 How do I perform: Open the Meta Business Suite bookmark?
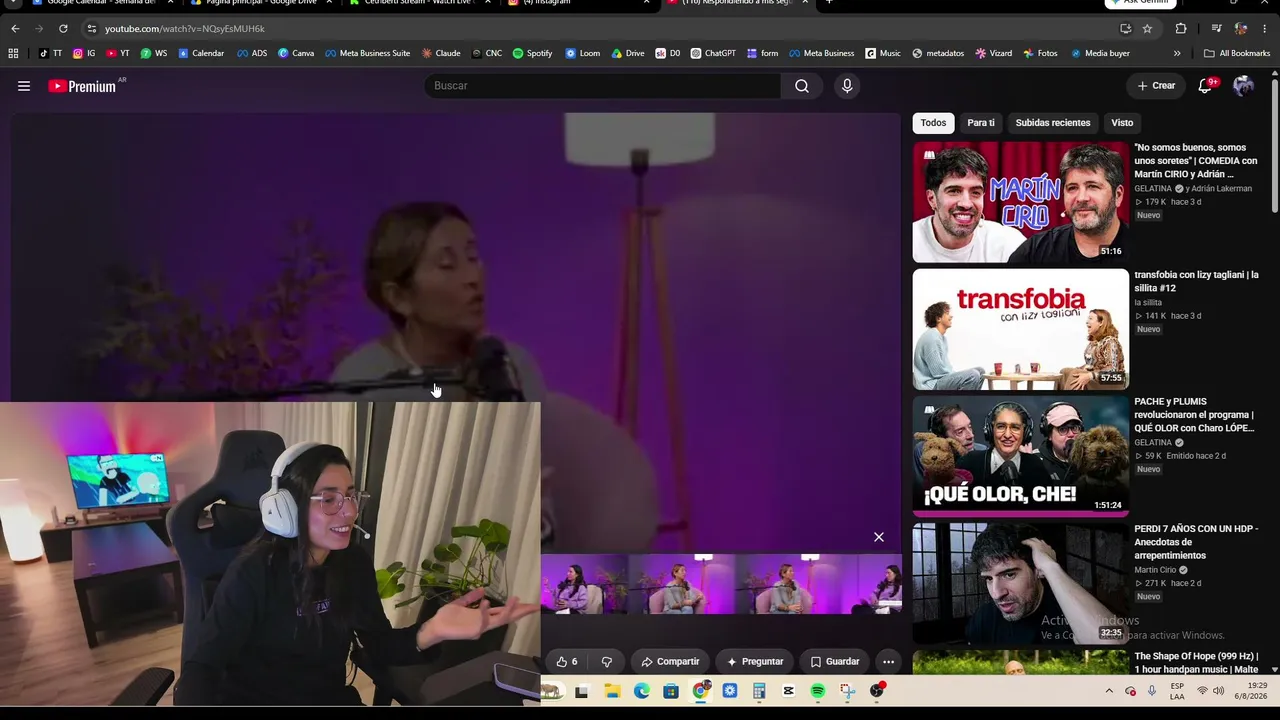(x=367, y=53)
